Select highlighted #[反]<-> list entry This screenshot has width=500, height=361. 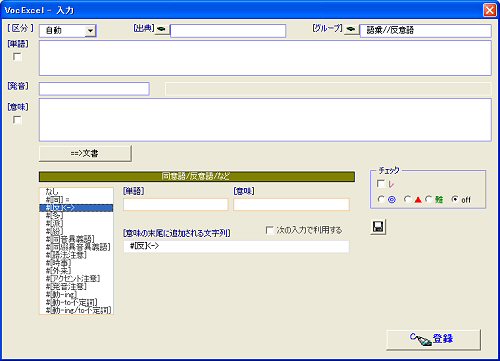[76, 208]
